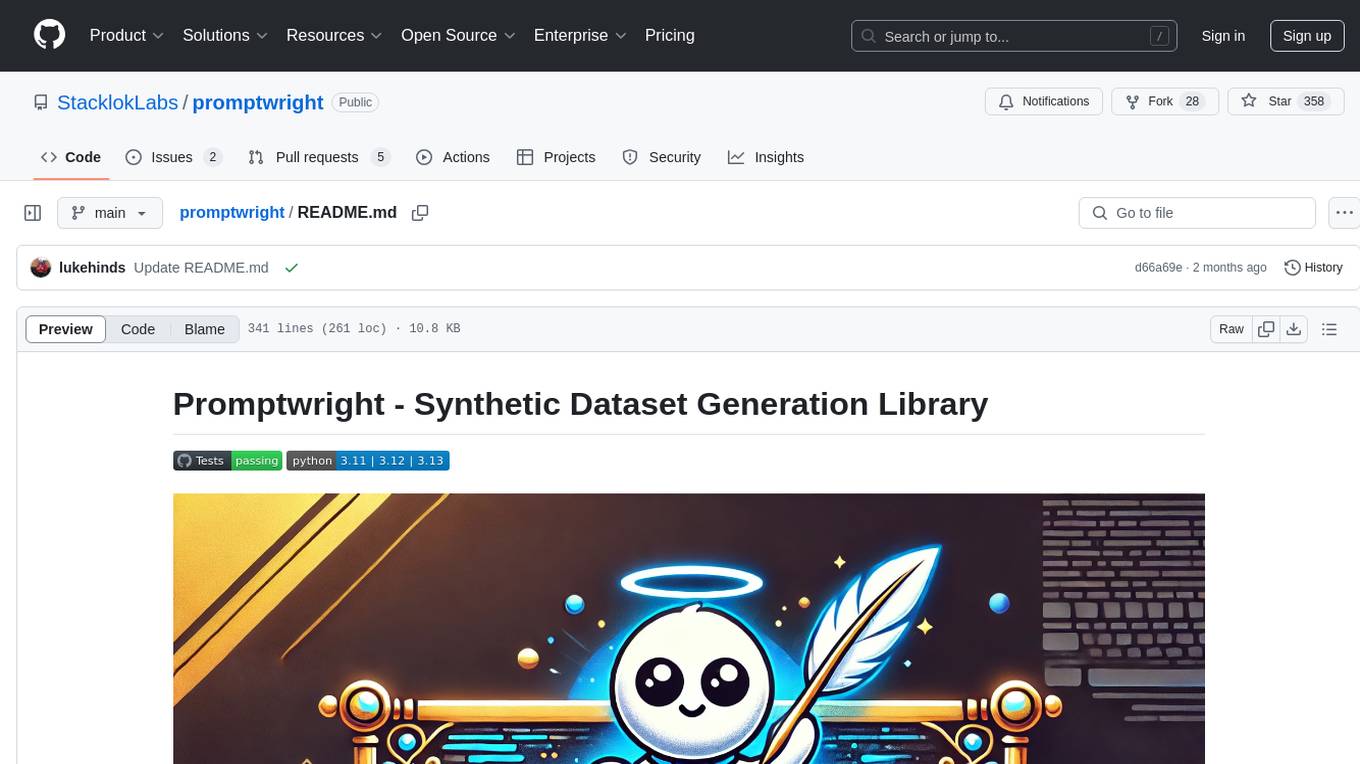The height and width of the screenshot is (764, 1360).
Task: Open promptwright repository link in header
Action: coord(258,102)
